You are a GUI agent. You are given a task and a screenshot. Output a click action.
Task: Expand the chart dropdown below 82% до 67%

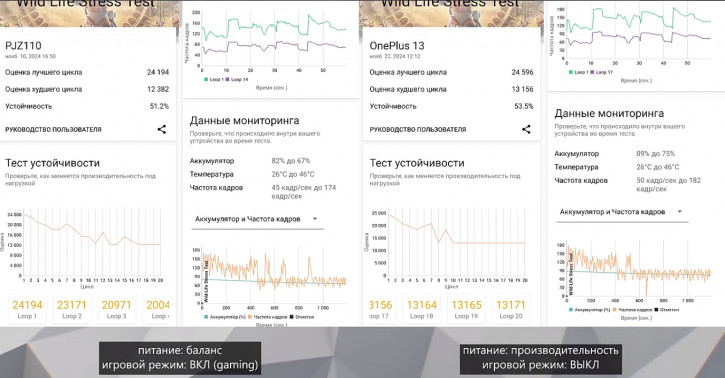[x=258, y=219]
